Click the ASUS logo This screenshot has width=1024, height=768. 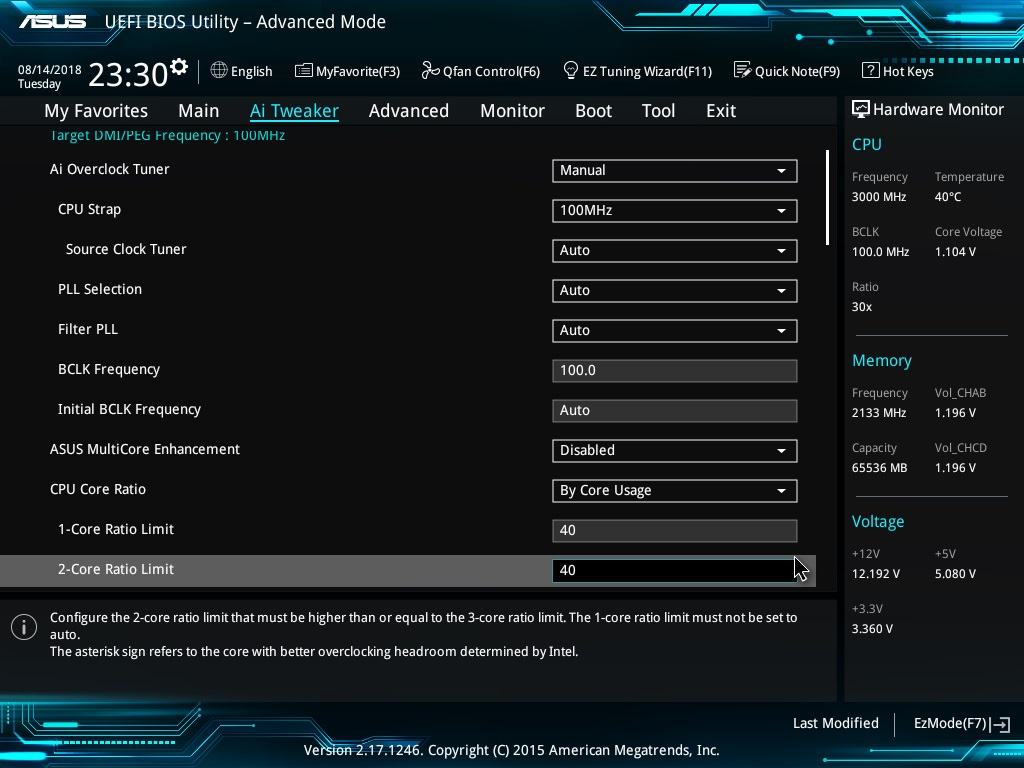[52, 22]
